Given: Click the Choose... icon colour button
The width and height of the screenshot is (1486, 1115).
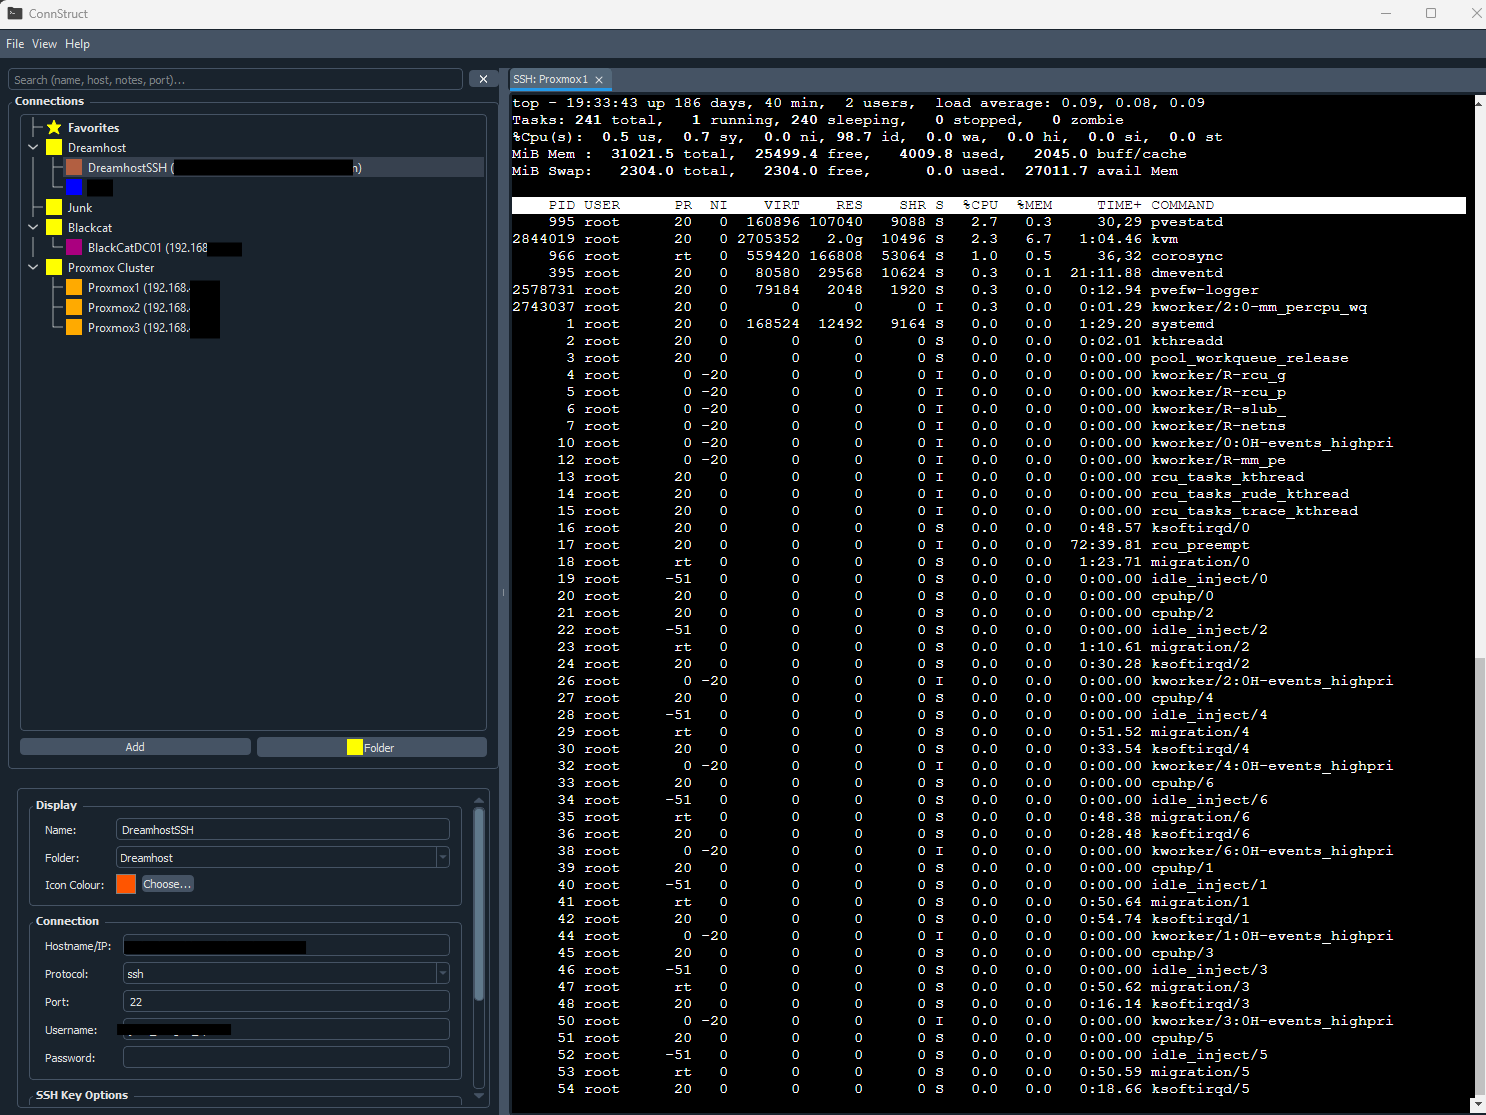Looking at the screenshot, I should [x=167, y=884].
